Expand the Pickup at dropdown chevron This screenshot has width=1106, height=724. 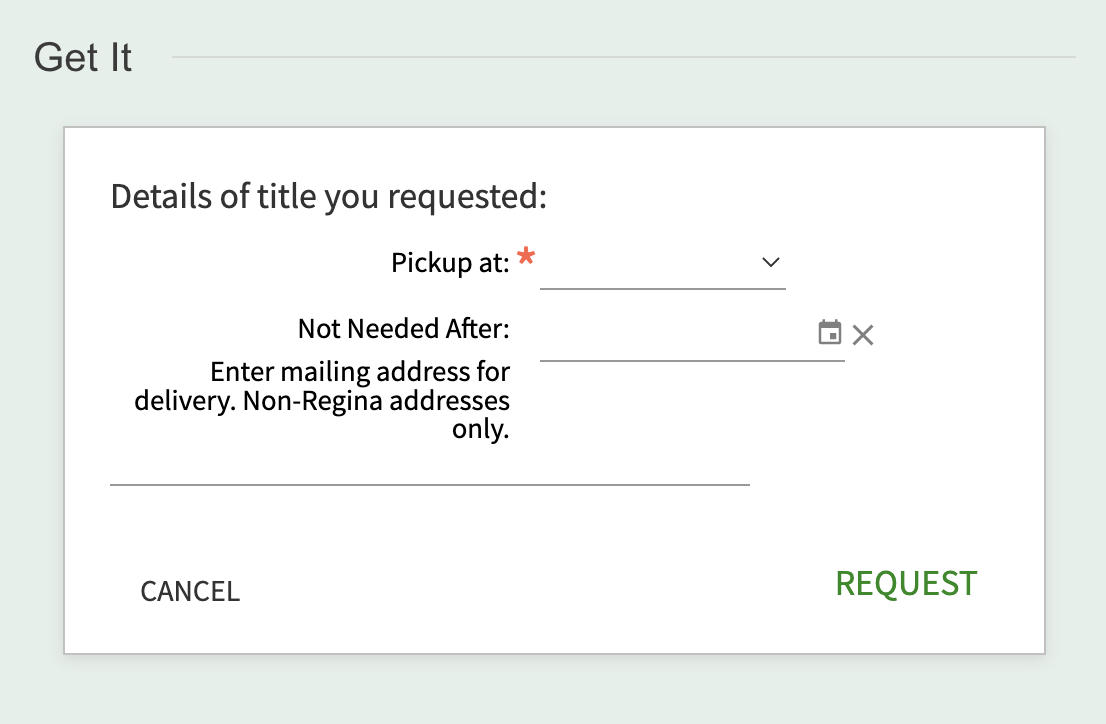click(x=771, y=263)
